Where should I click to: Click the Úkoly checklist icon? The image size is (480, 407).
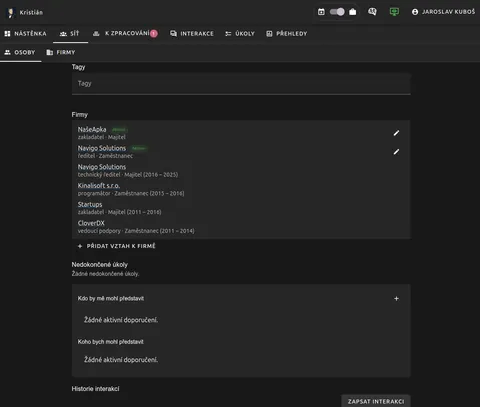(x=228, y=34)
